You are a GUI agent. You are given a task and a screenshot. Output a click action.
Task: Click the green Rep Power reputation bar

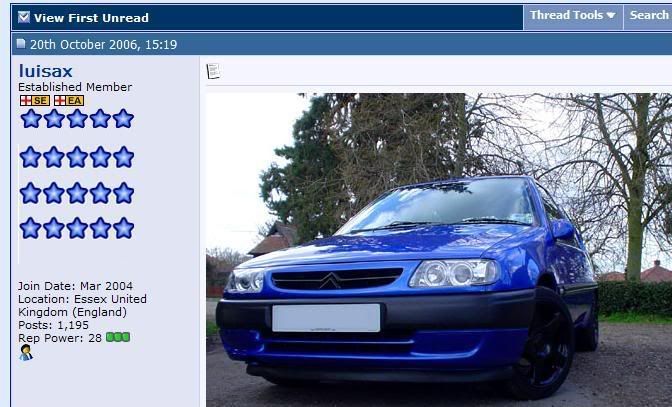click(118, 337)
